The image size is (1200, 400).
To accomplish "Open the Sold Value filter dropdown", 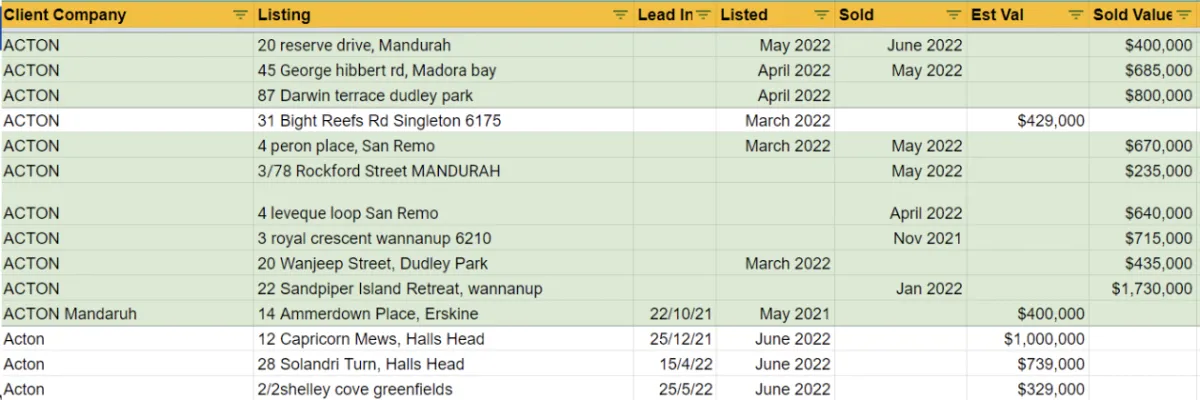I will click(1187, 15).
